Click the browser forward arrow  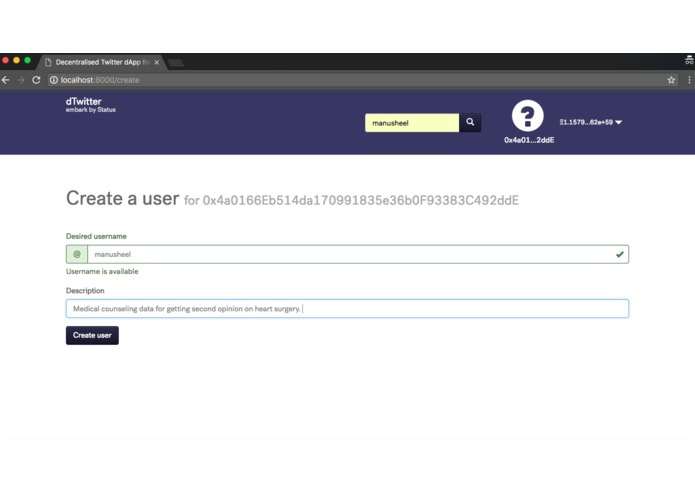(21, 80)
